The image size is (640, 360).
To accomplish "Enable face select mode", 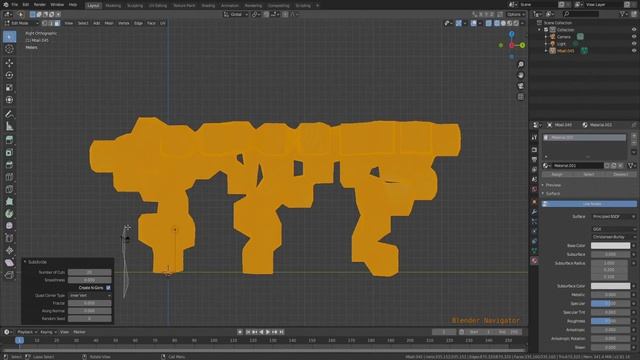I will (57, 23).
